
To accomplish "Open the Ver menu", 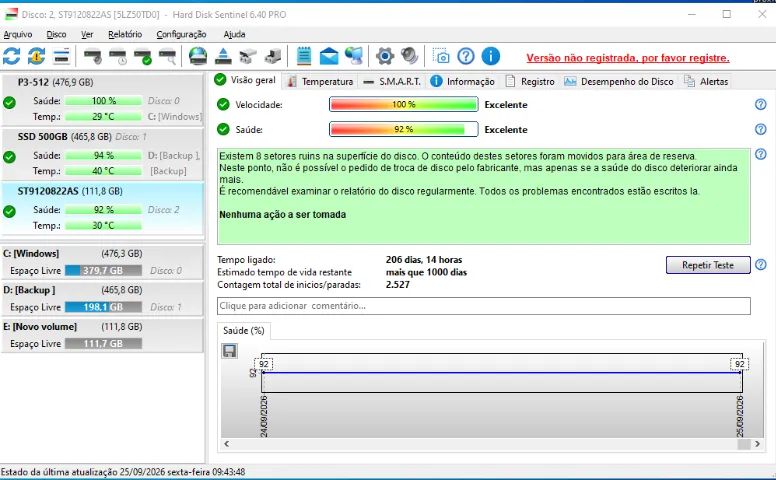I will (x=87, y=34).
